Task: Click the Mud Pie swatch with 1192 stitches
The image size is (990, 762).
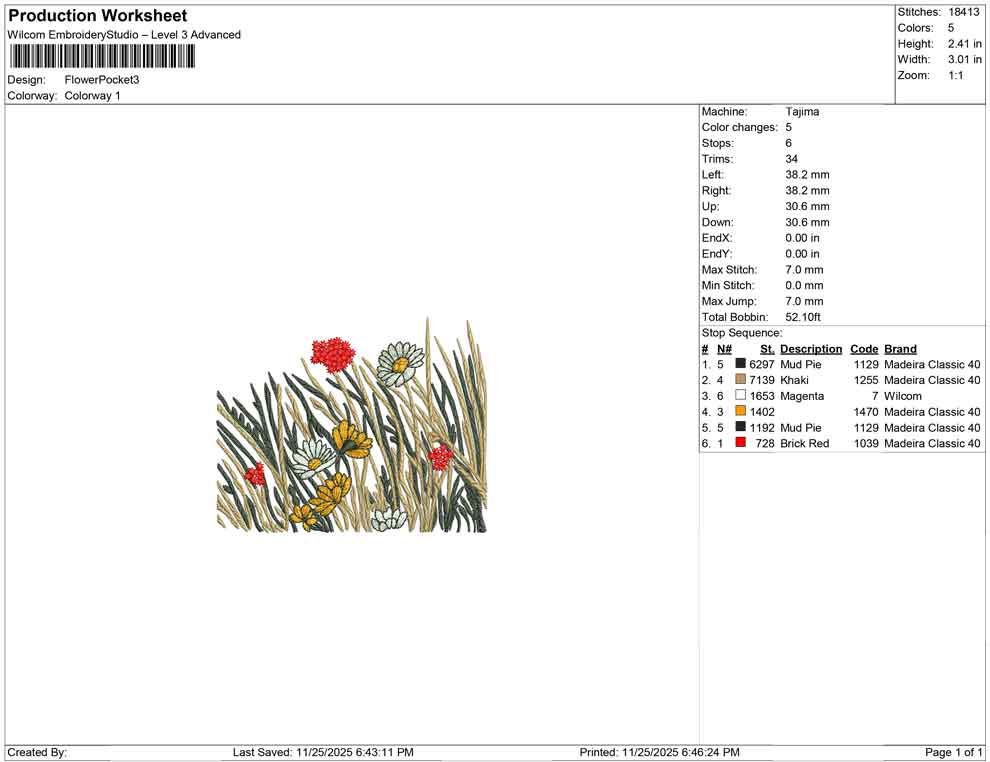Action: (x=741, y=427)
